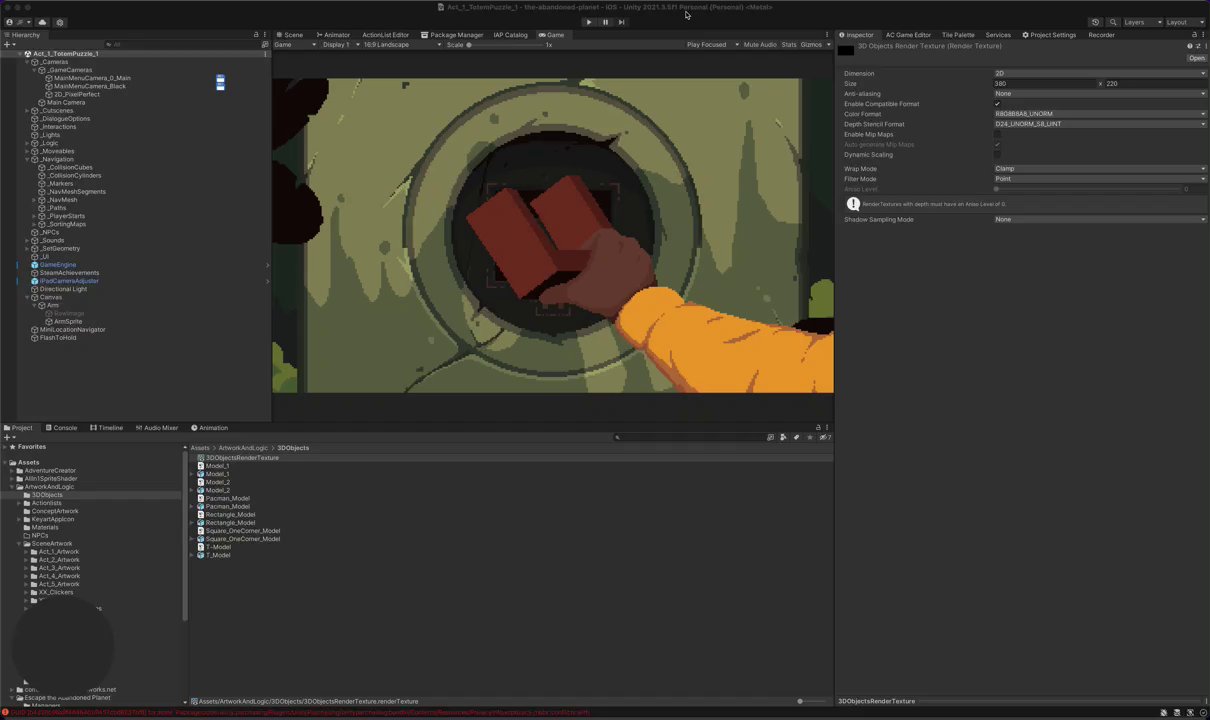Click the Size height field 220
1210x720 pixels.
1155,83
